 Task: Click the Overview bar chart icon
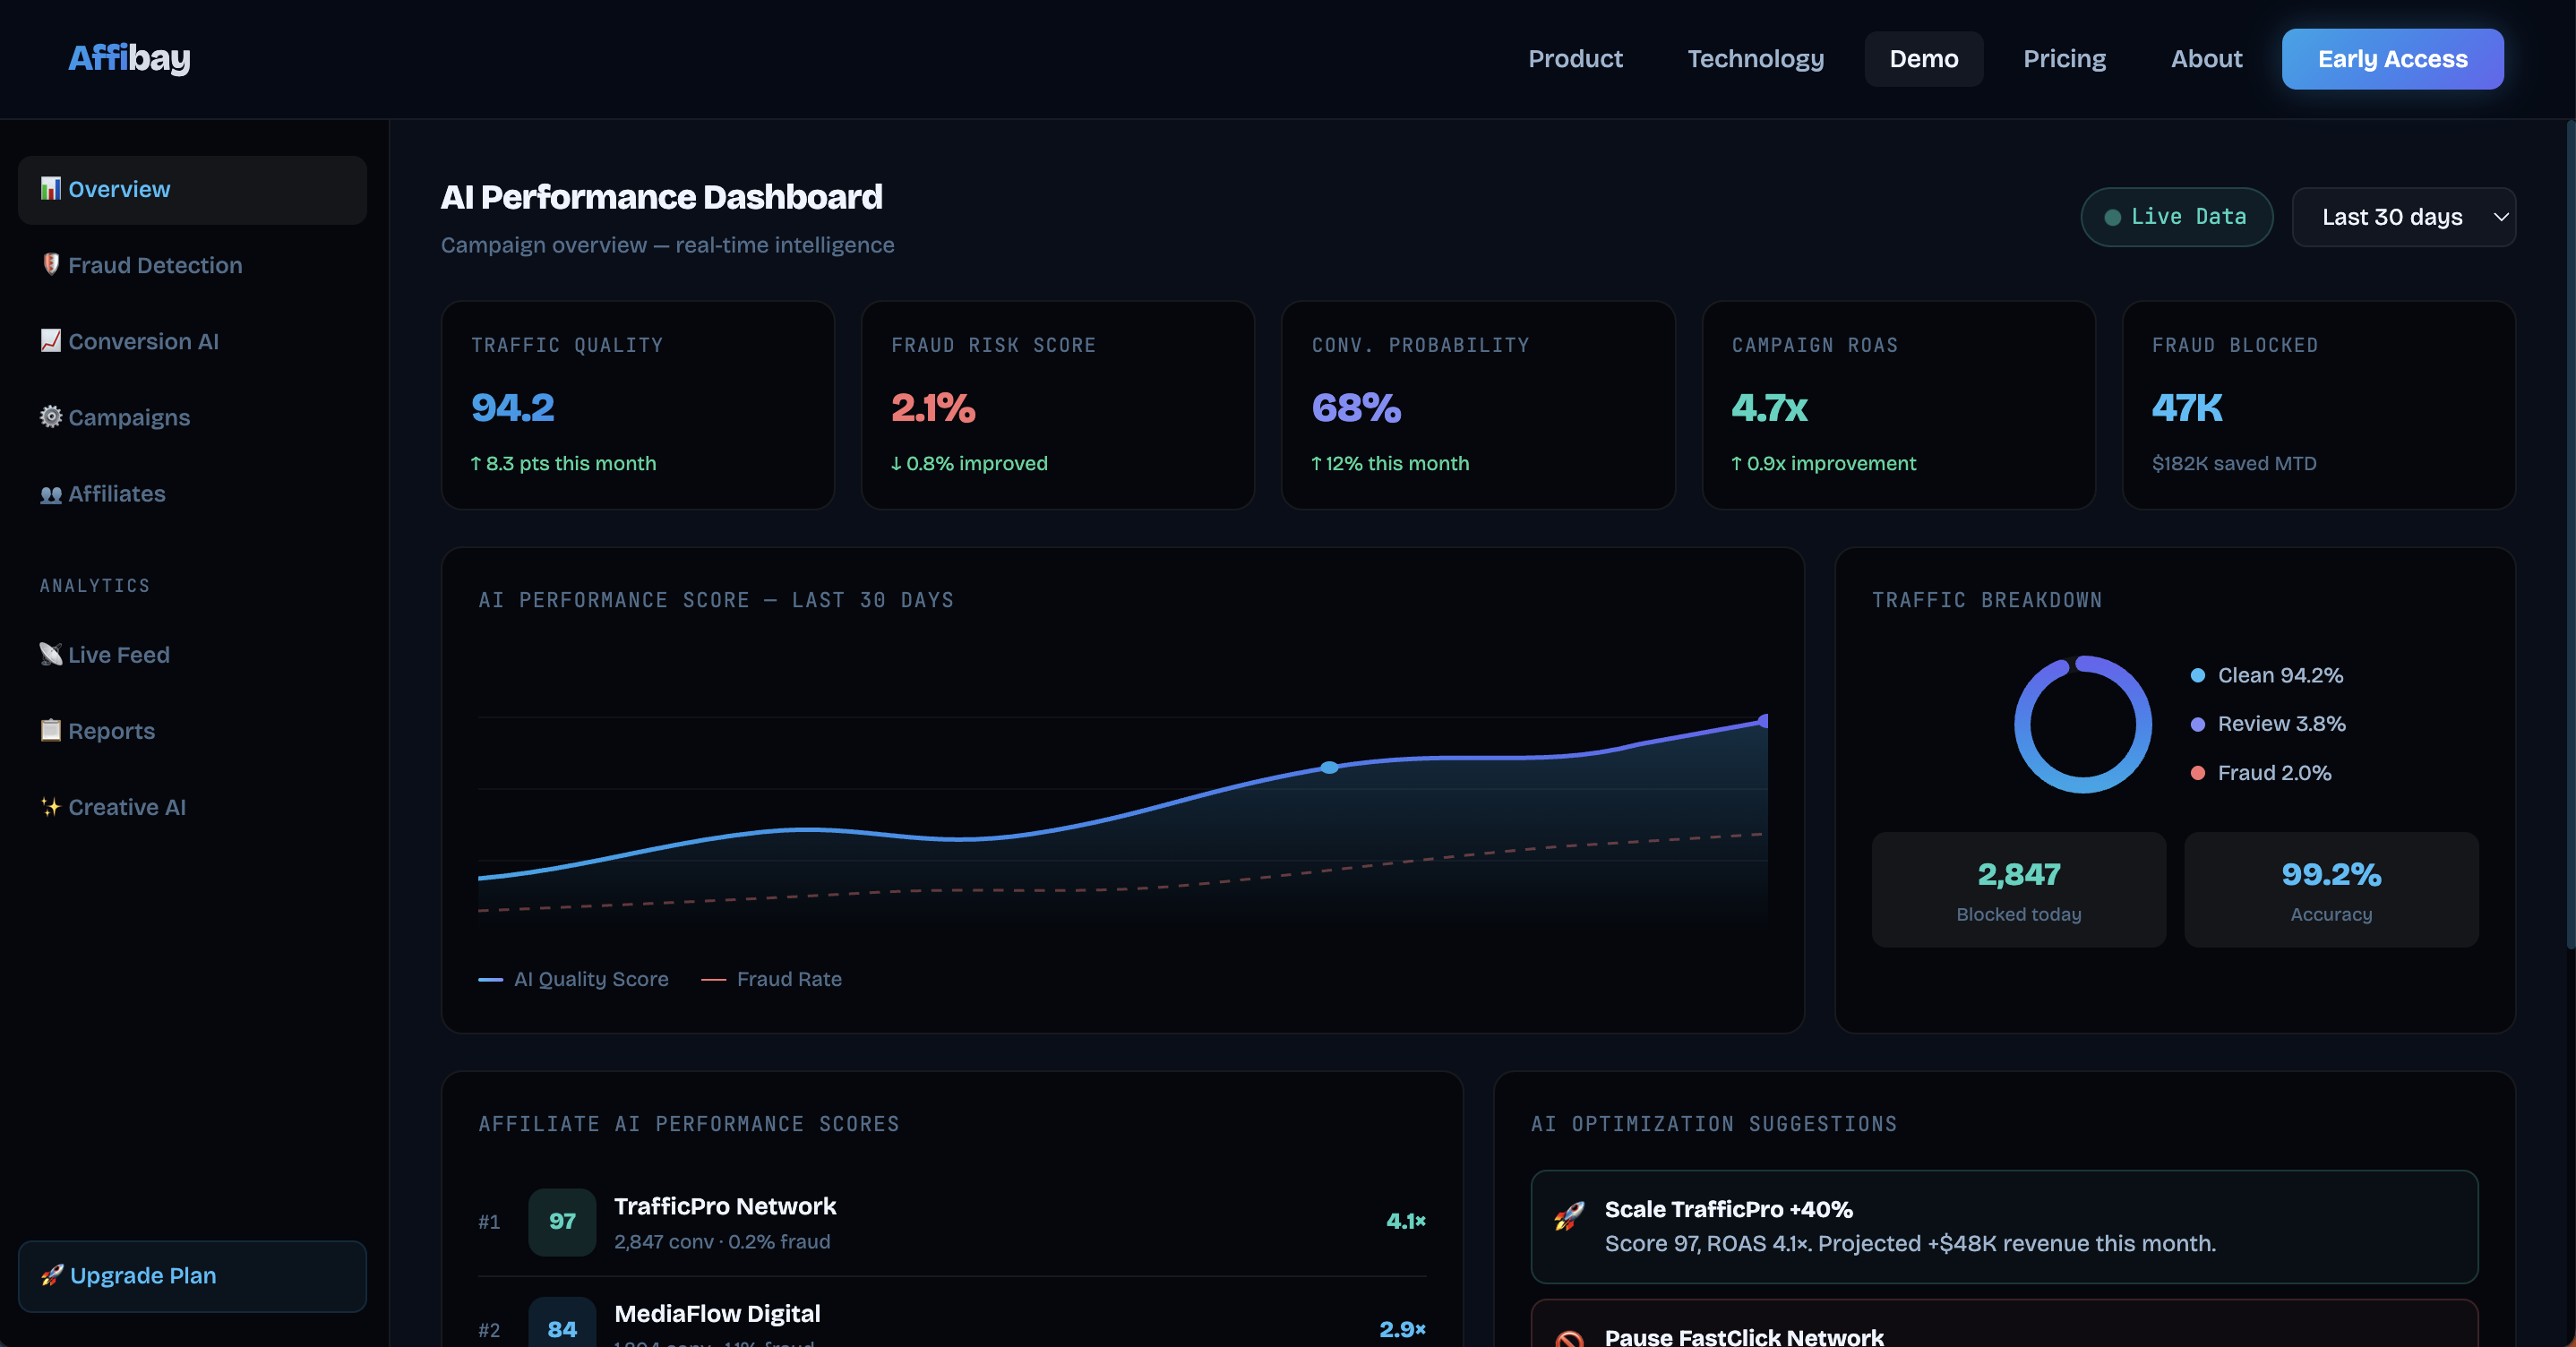click(x=50, y=189)
